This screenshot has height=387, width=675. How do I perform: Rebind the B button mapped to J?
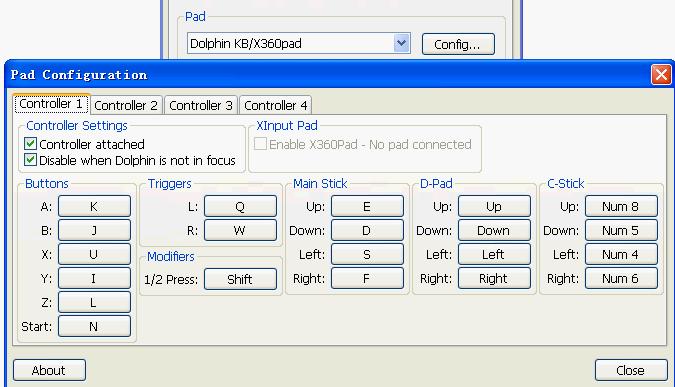[x=94, y=230]
